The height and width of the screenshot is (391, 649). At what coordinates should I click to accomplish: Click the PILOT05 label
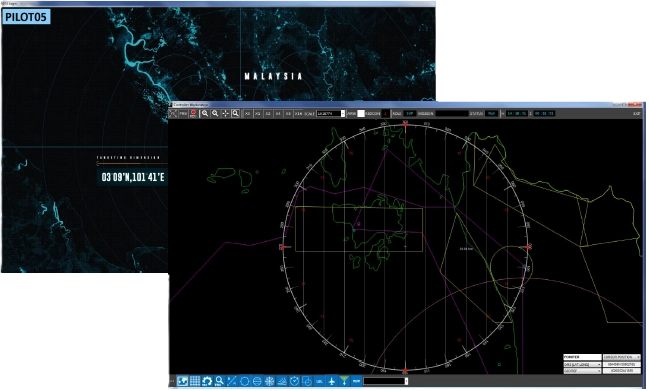coord(26,17)
